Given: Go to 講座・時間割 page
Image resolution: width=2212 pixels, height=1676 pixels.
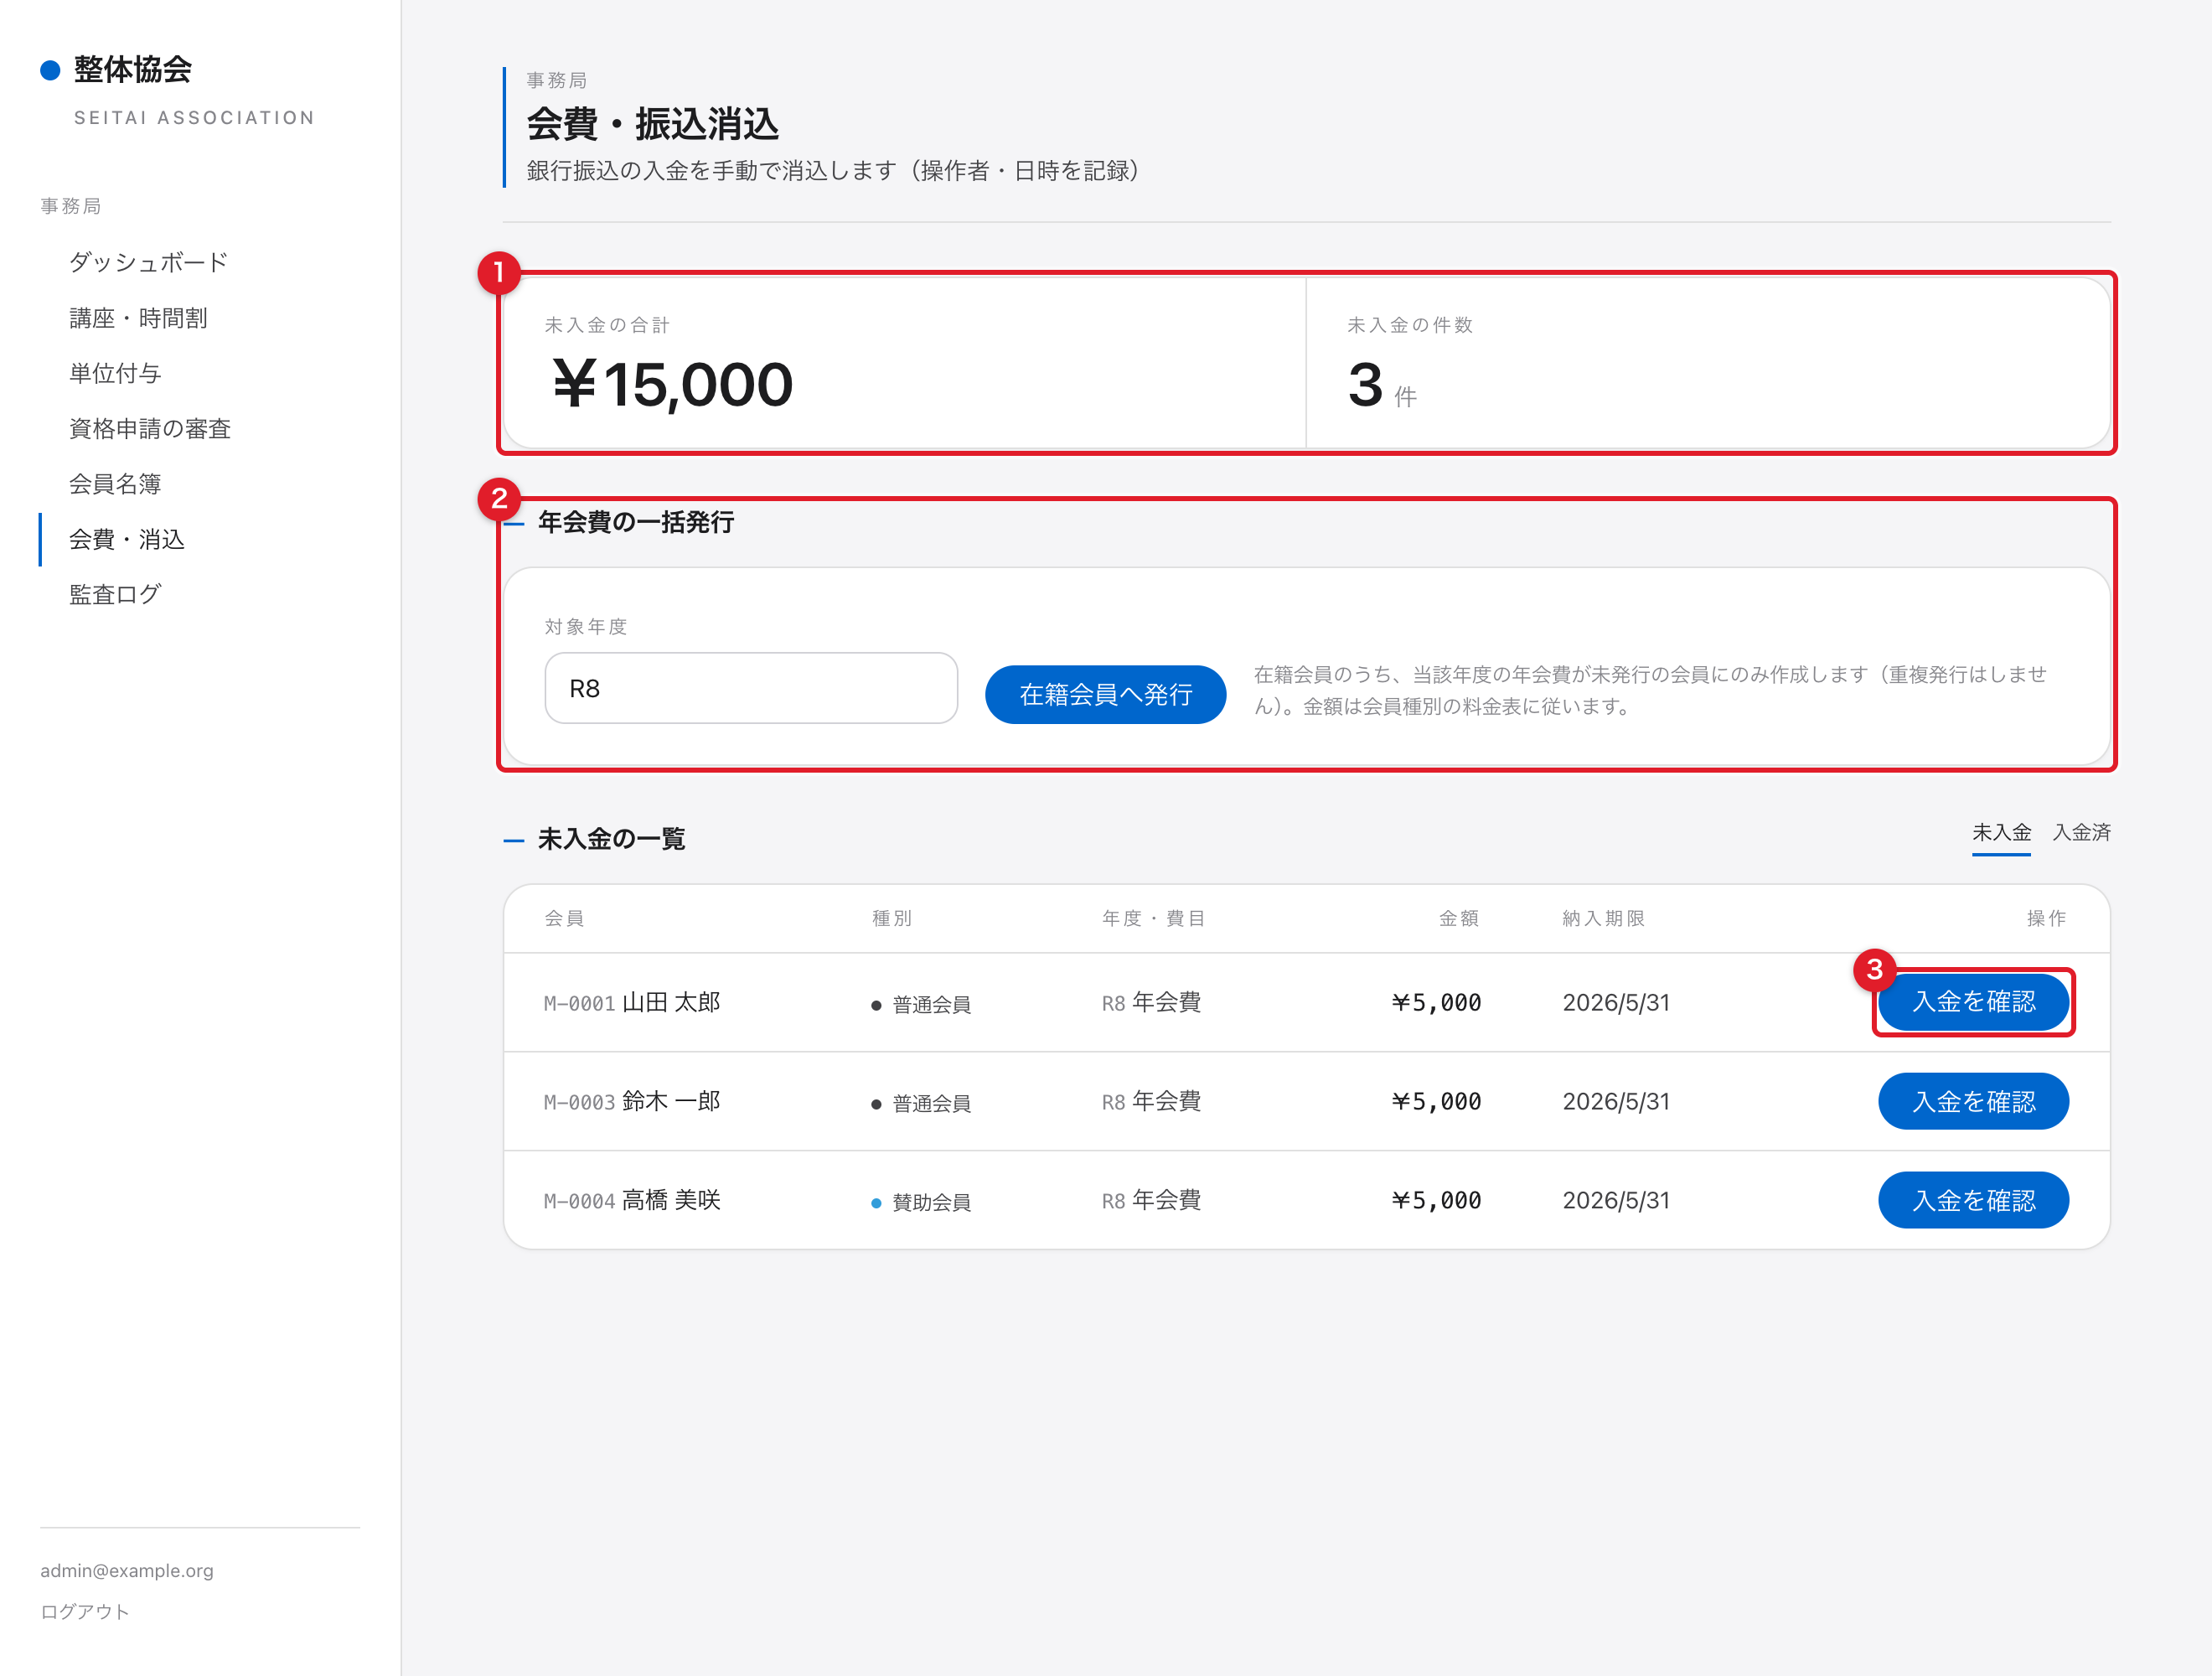Looking at the screenshot, I should click(138, 318).
